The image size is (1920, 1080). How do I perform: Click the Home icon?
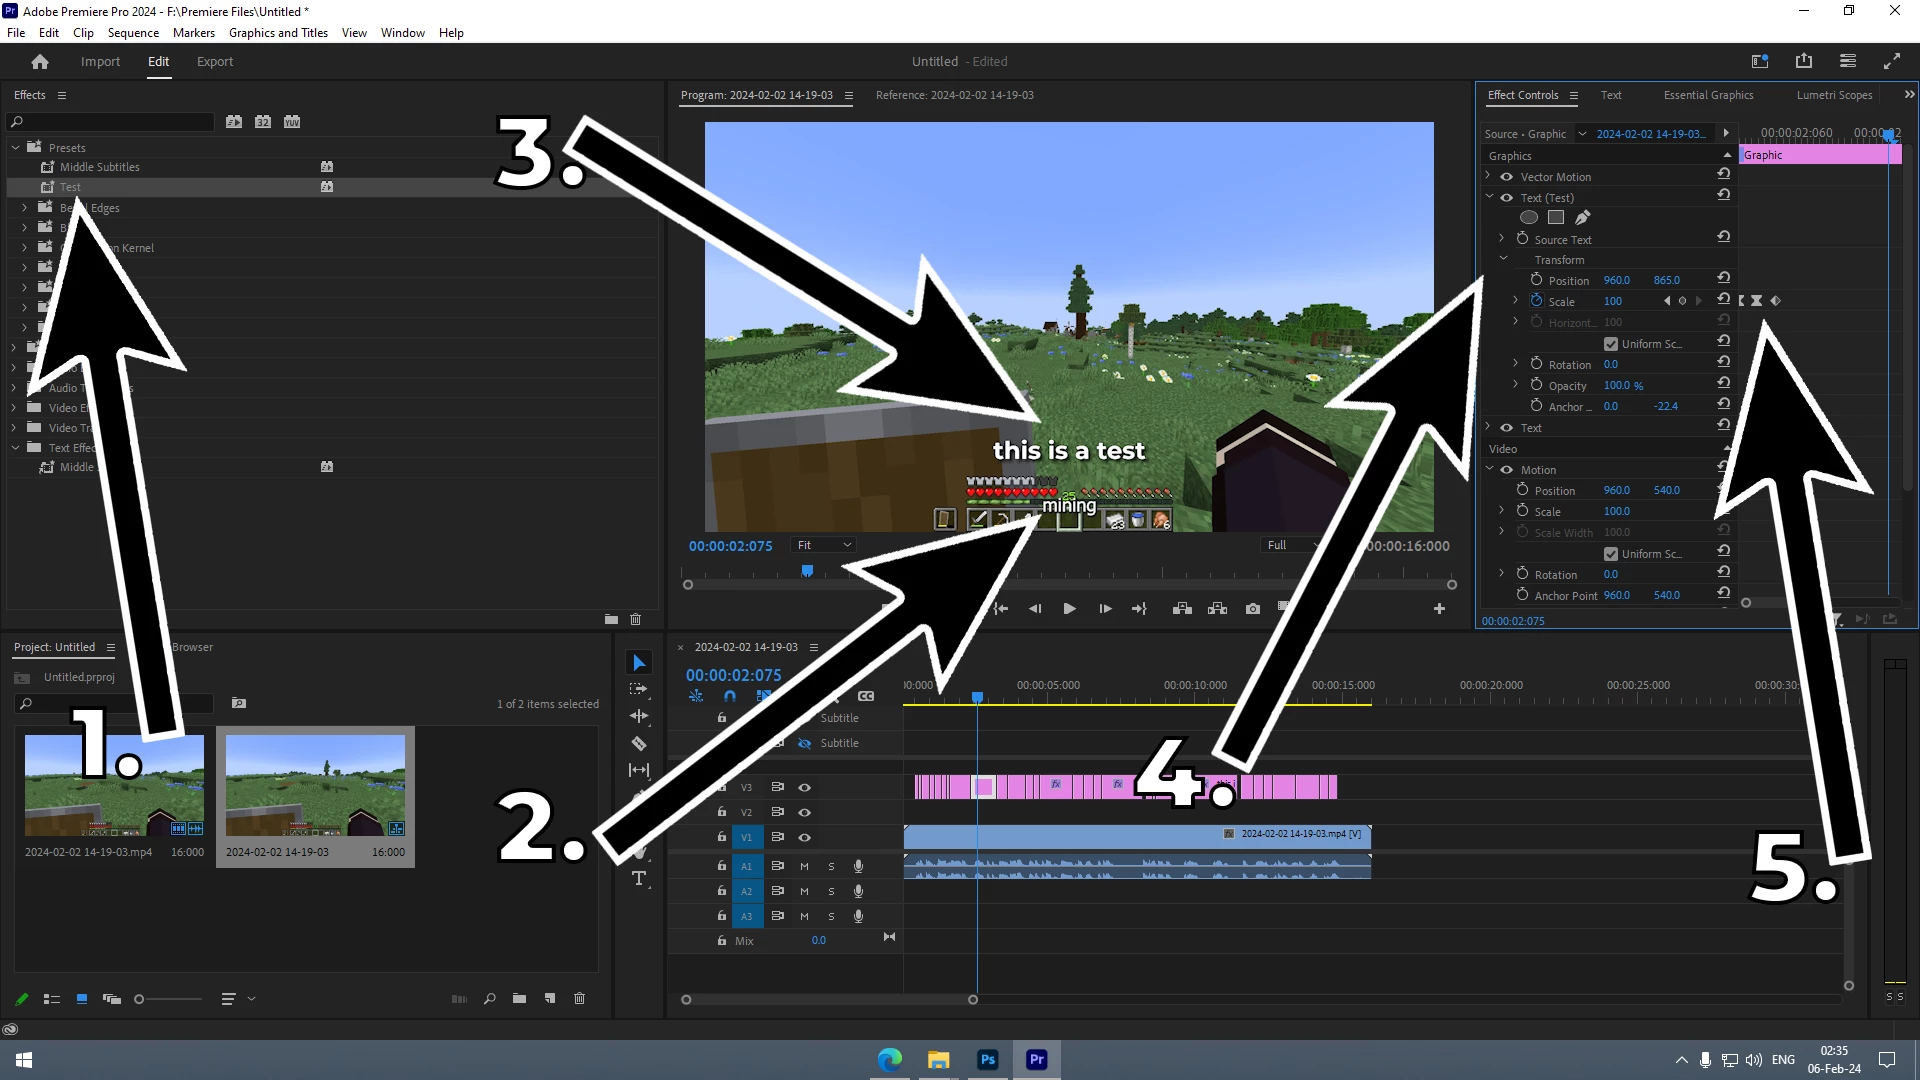(40, 62)
